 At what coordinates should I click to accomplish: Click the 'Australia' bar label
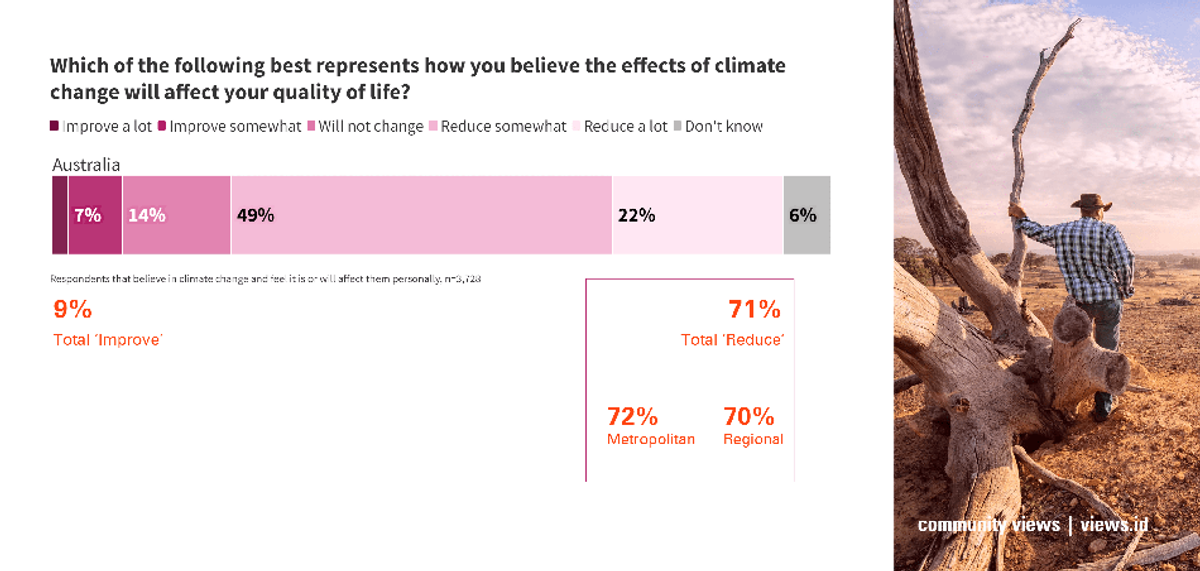86,165
